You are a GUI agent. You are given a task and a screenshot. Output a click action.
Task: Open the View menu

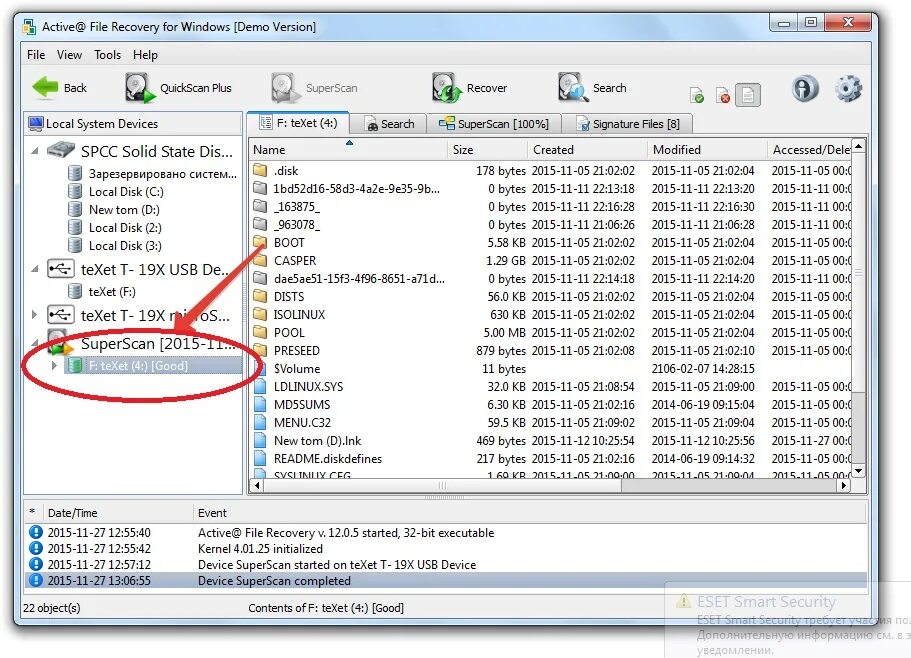point(69,55)
